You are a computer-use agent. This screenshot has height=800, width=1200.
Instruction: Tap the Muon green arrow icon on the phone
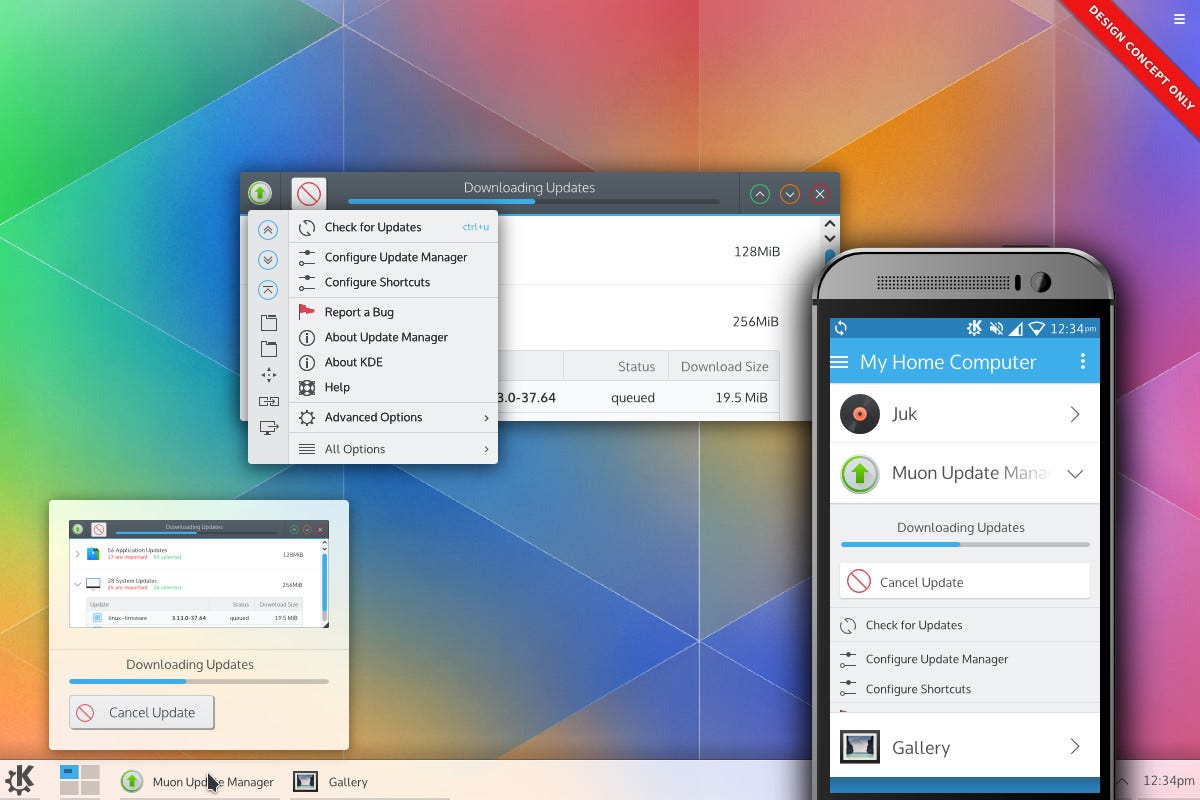click(x=859, y=473)
